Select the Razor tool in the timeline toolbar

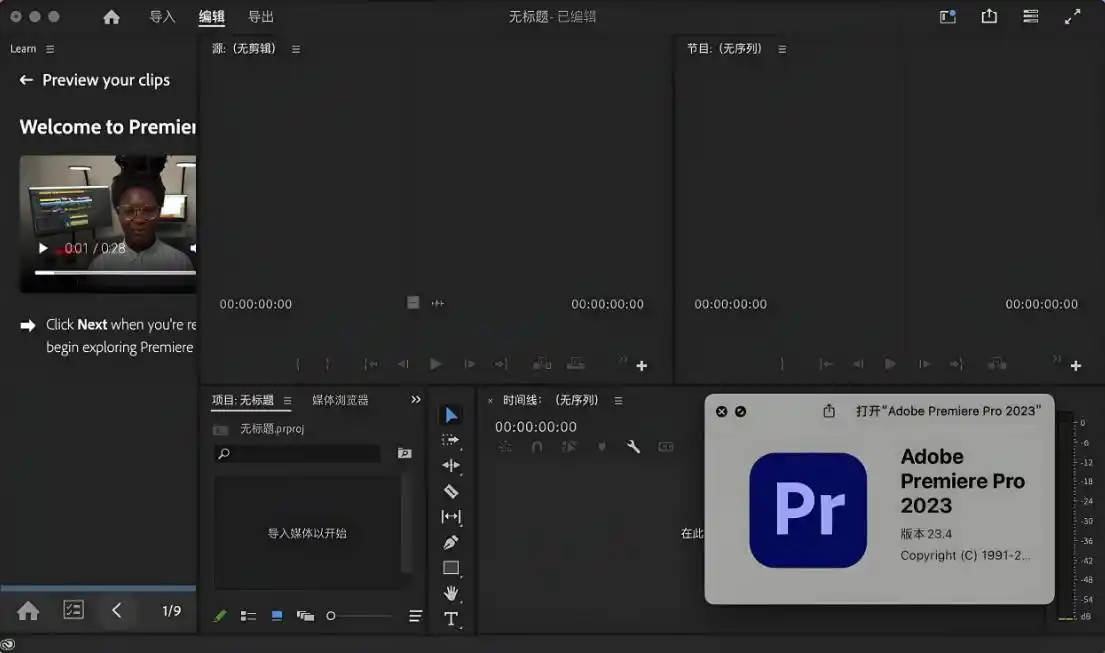click(451, 491)
